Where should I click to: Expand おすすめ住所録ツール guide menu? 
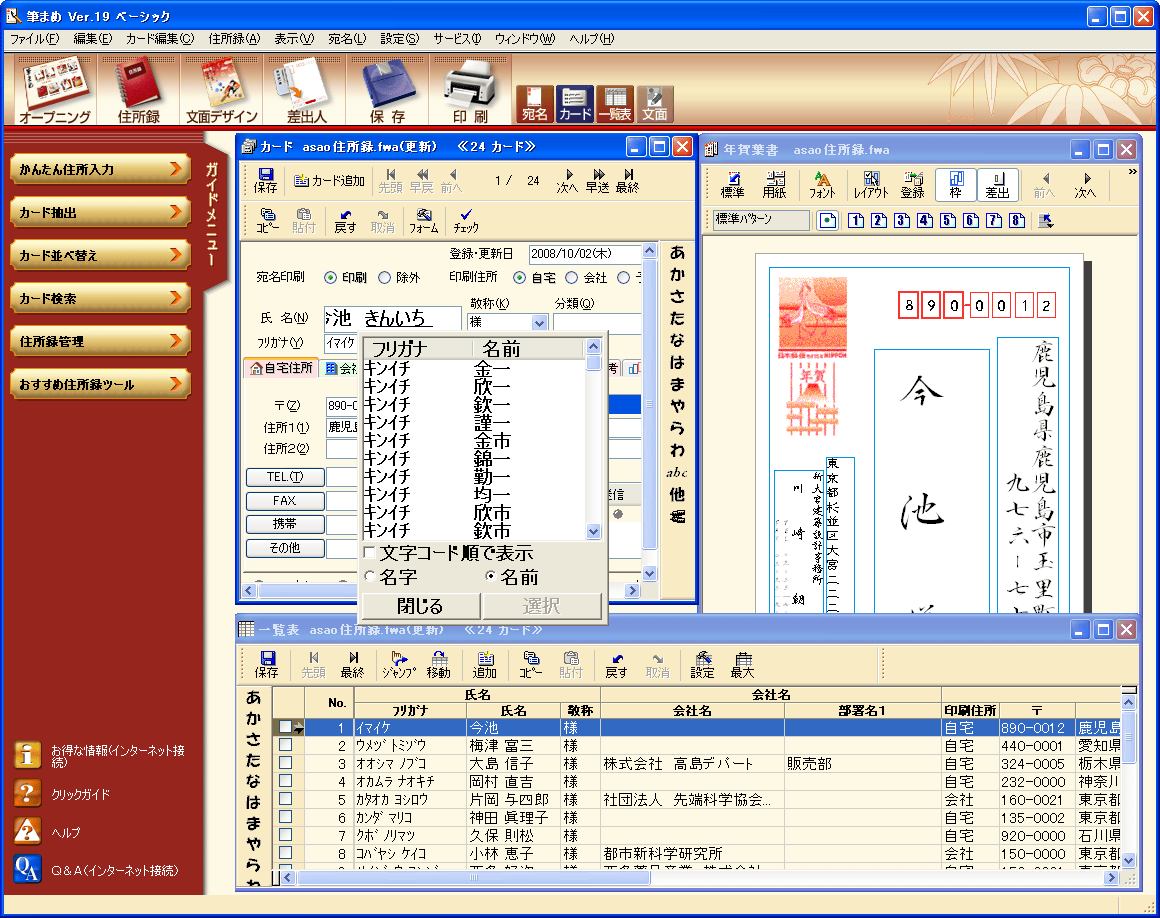pyautogui.click(x=100, y=384)
